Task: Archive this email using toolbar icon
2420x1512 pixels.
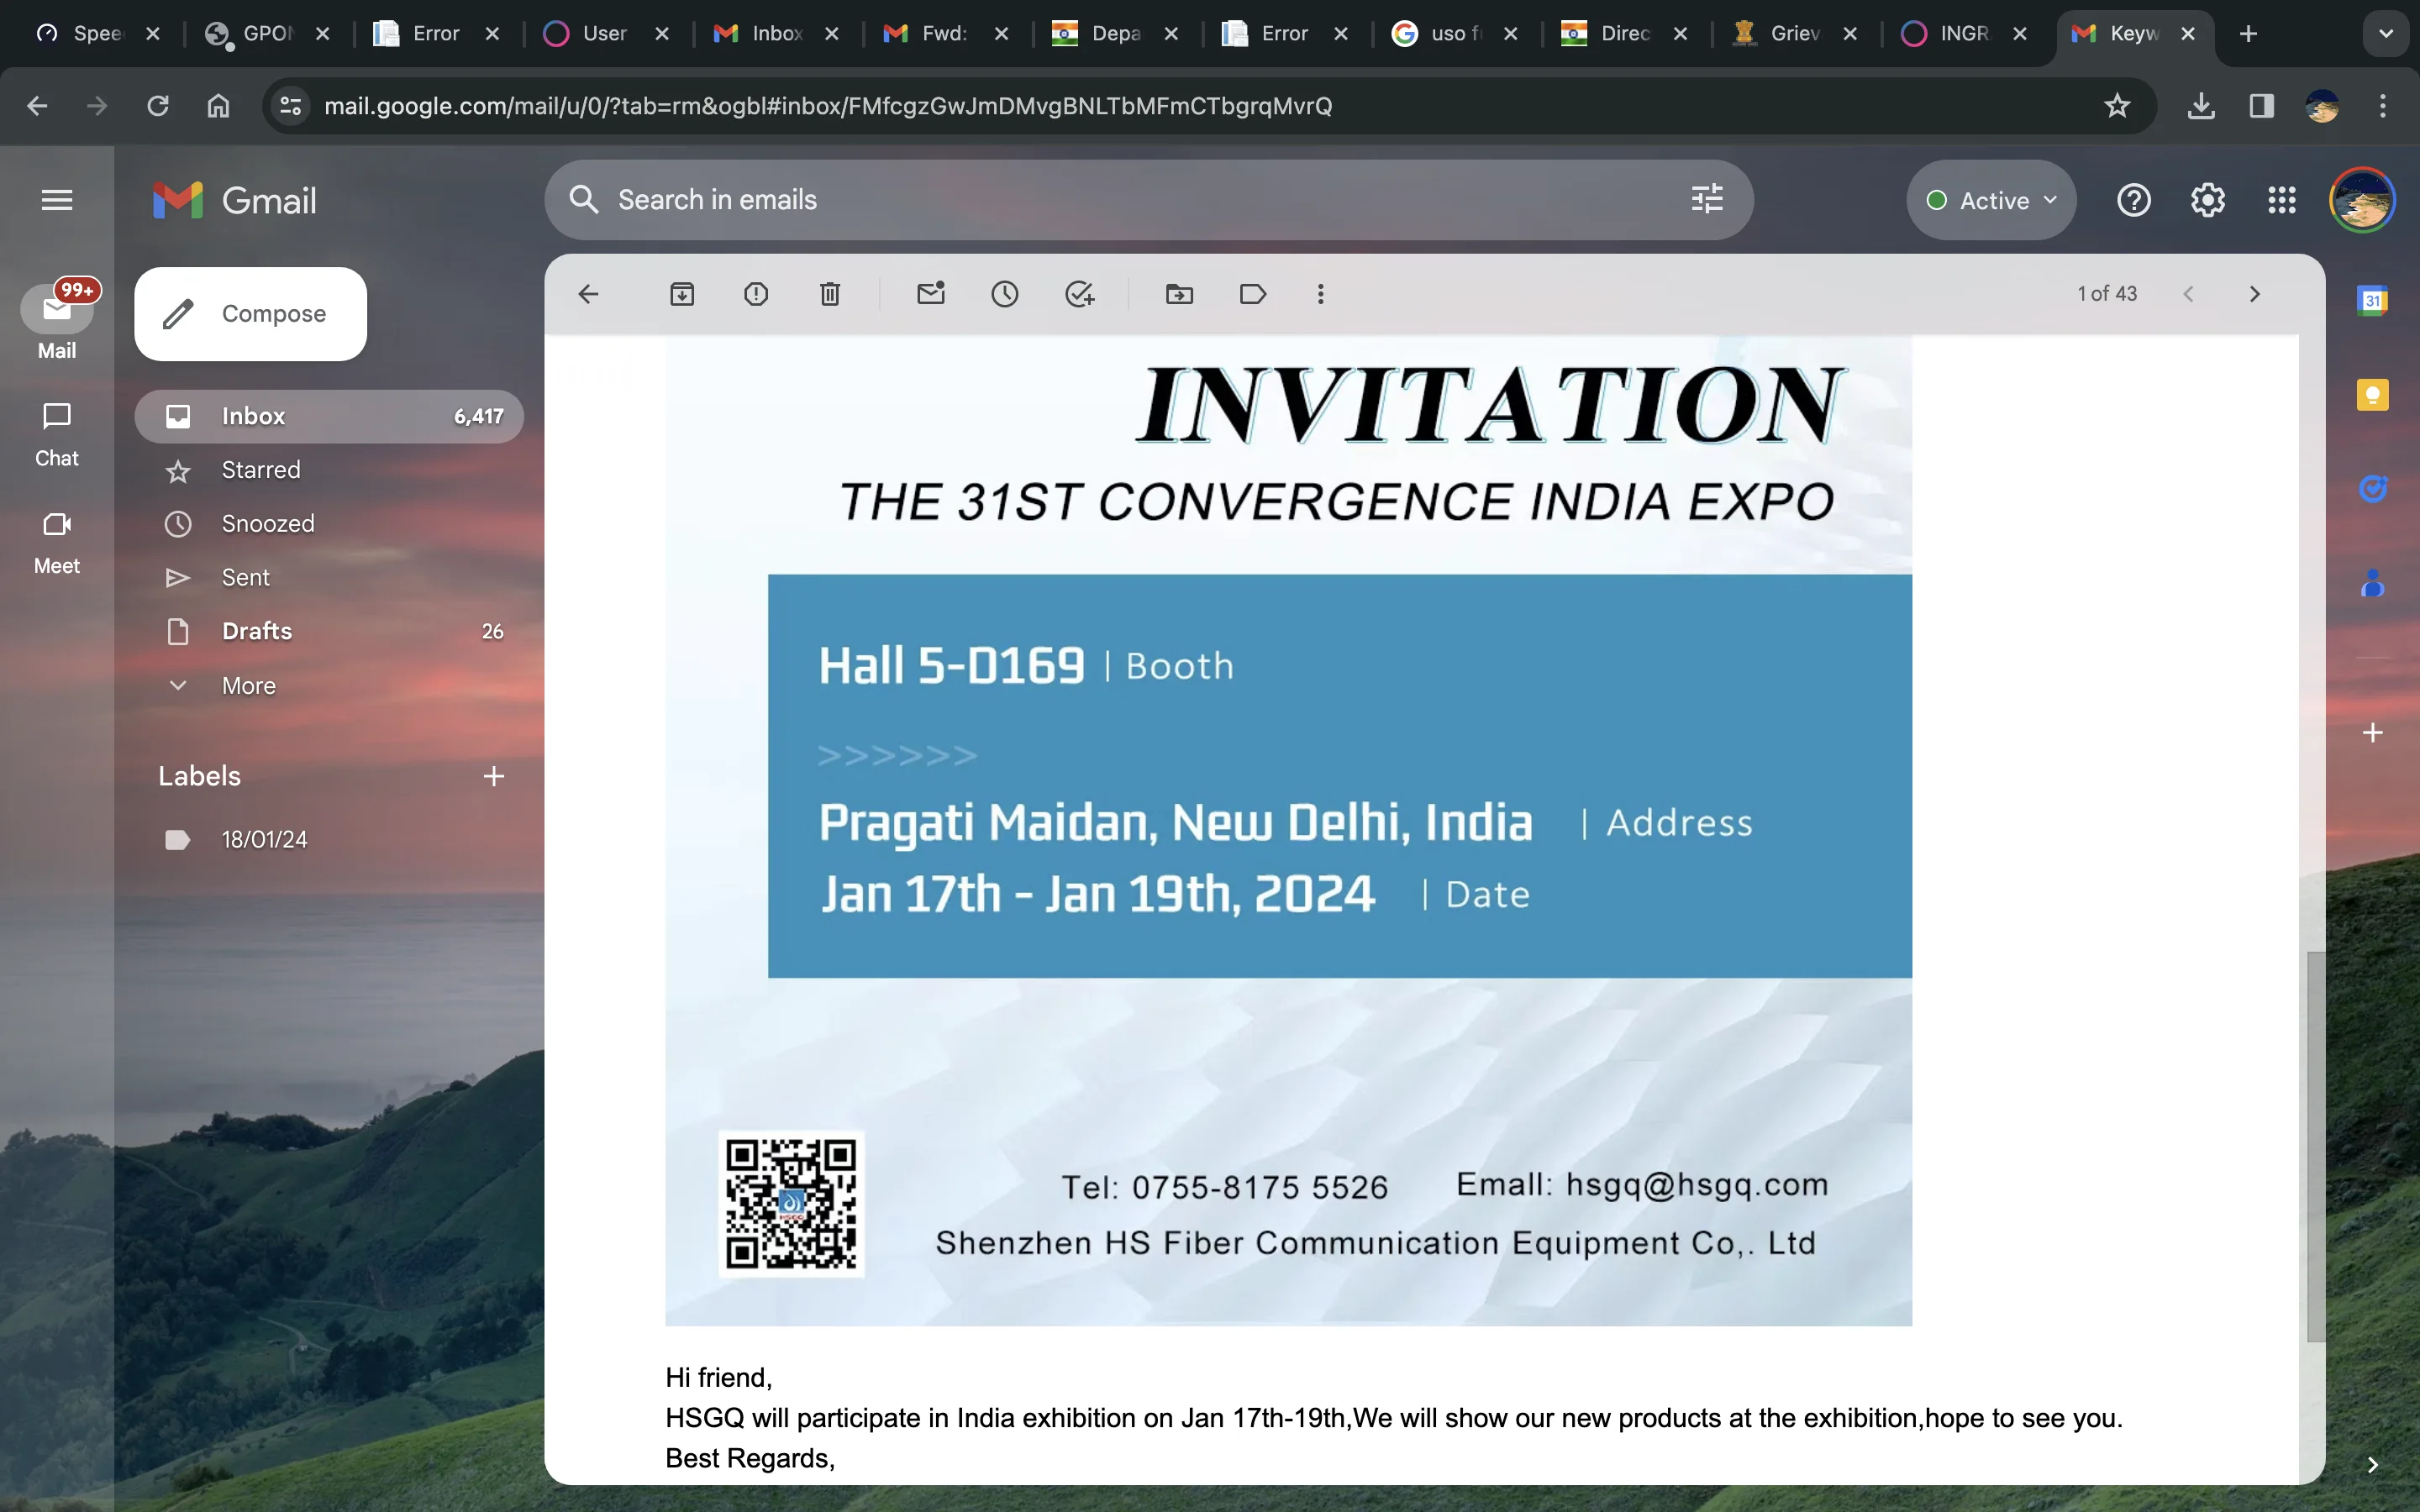Action: click(682, 294)
